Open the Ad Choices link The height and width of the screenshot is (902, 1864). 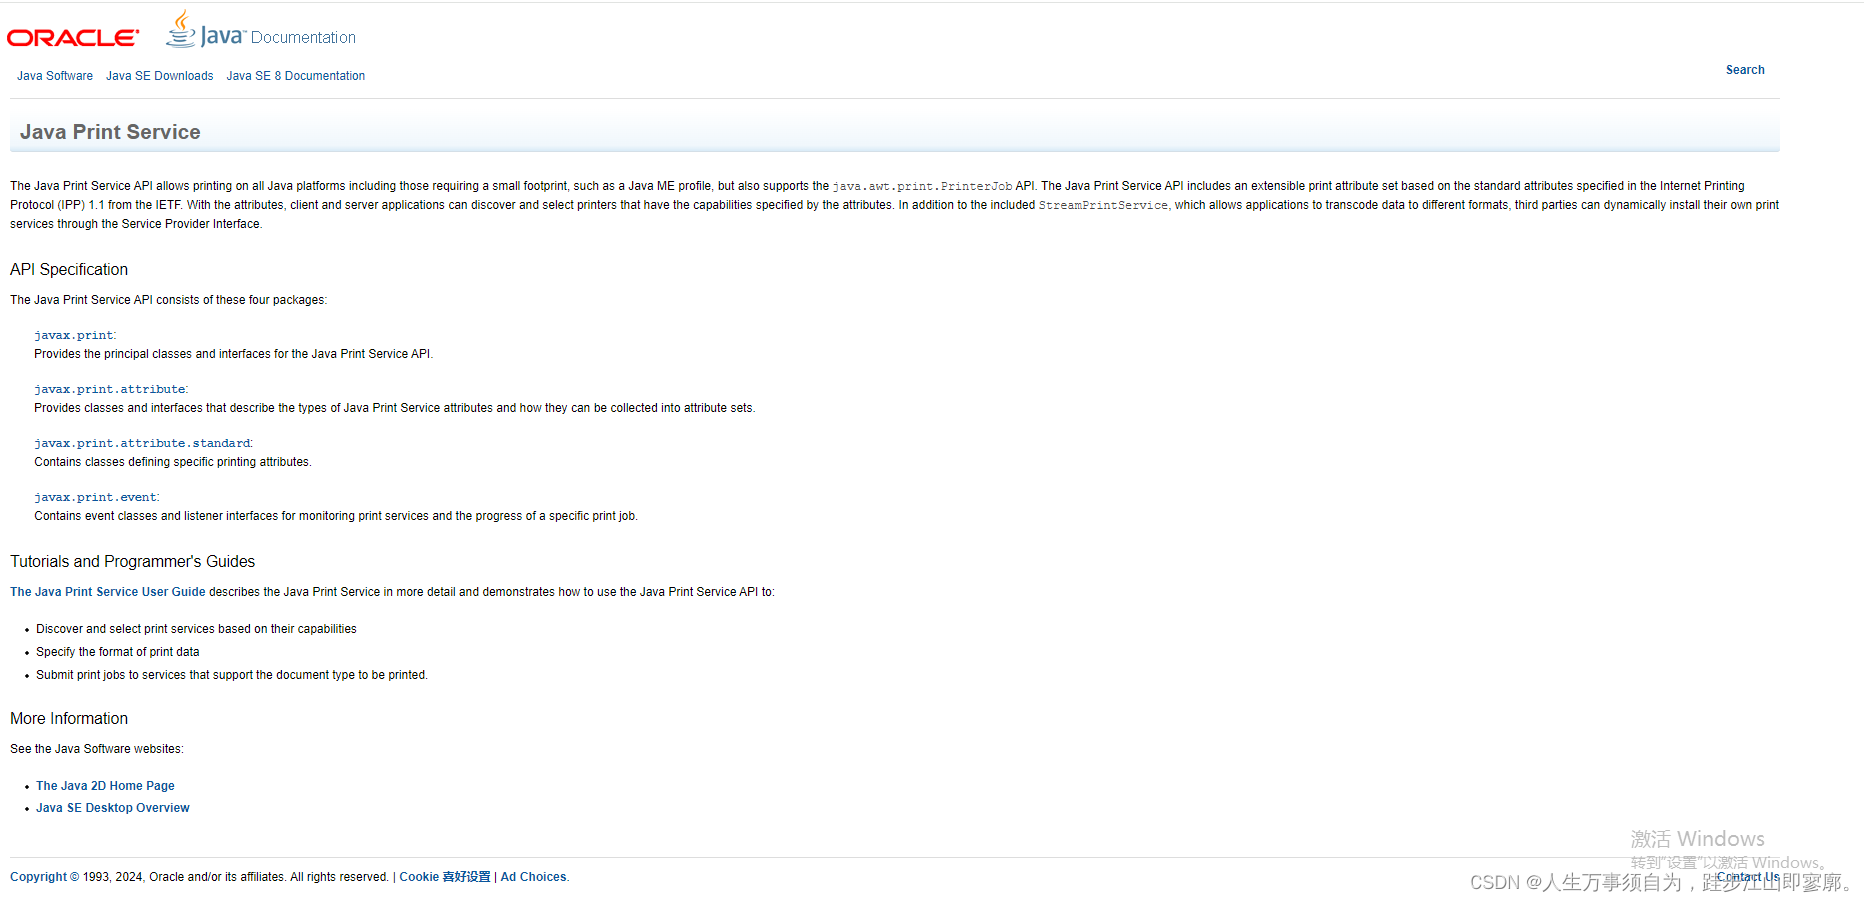[x=533, y=877]
